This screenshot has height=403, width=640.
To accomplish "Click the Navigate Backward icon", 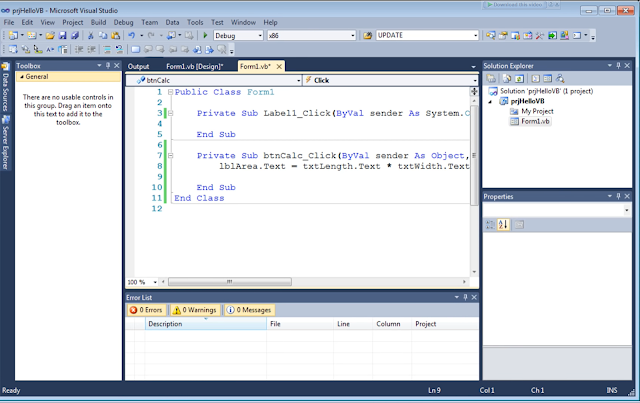I will click(x=171, y=36).
